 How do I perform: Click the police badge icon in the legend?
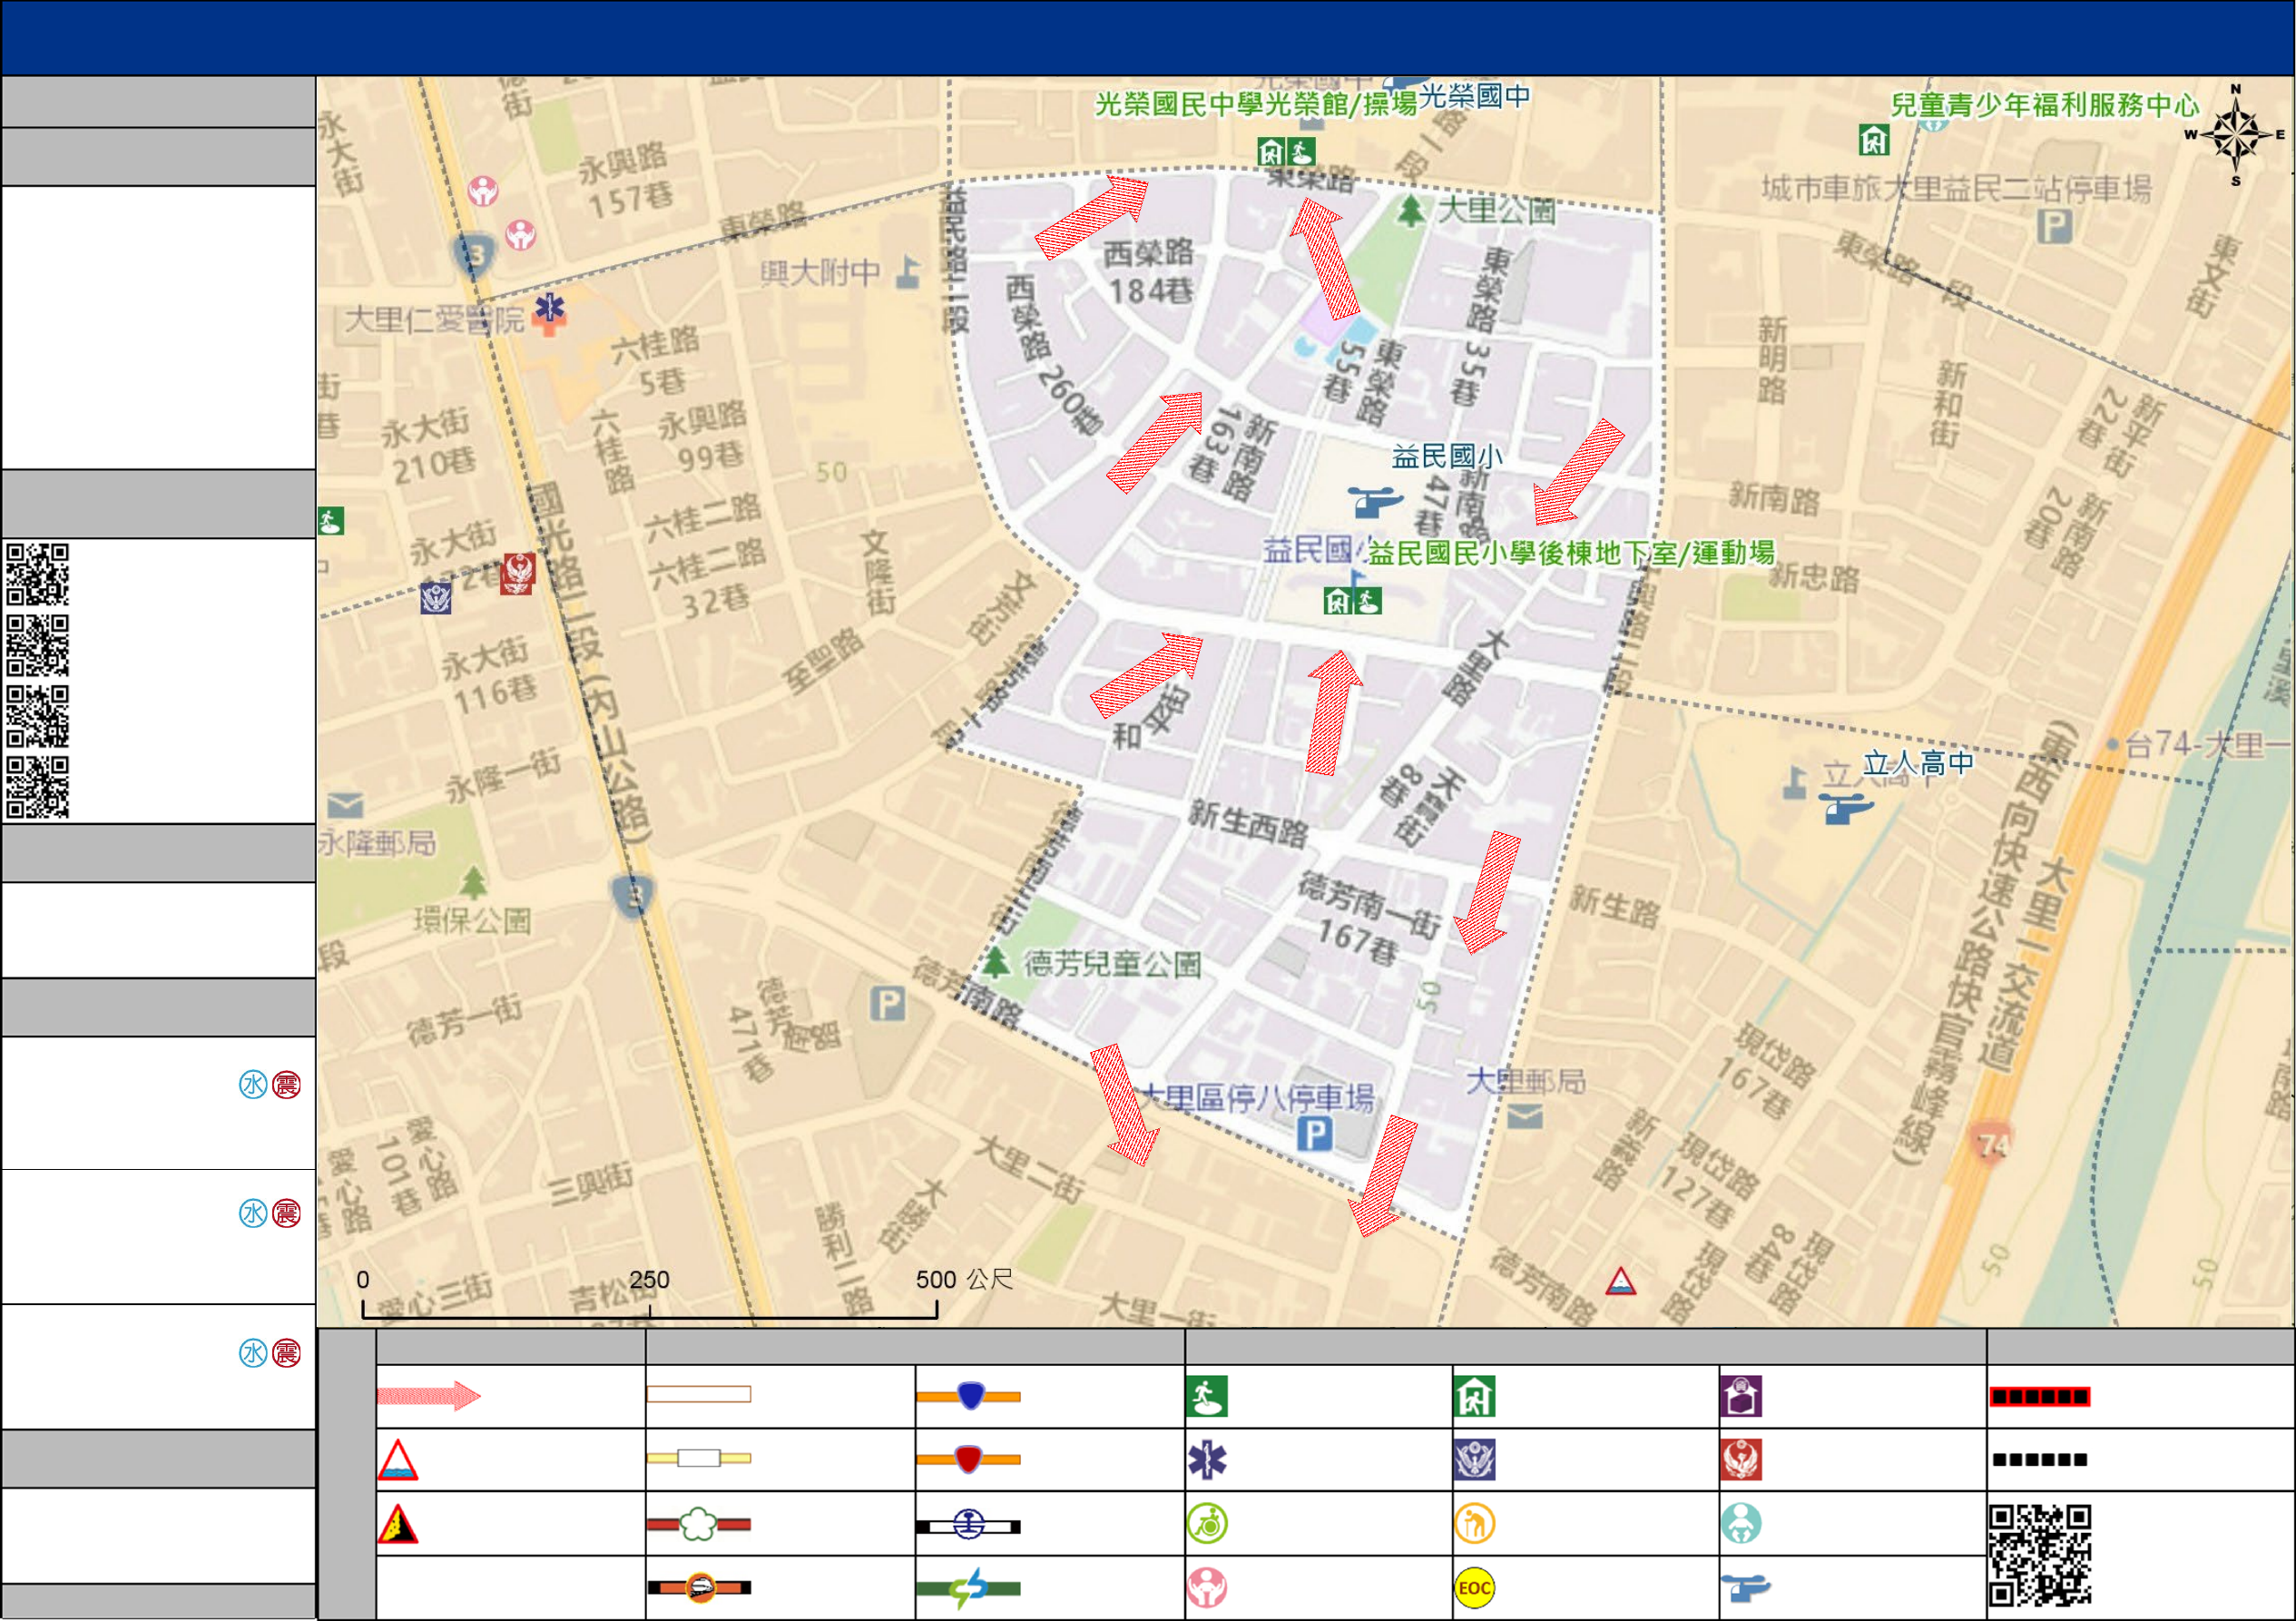pos(1475,1460)
